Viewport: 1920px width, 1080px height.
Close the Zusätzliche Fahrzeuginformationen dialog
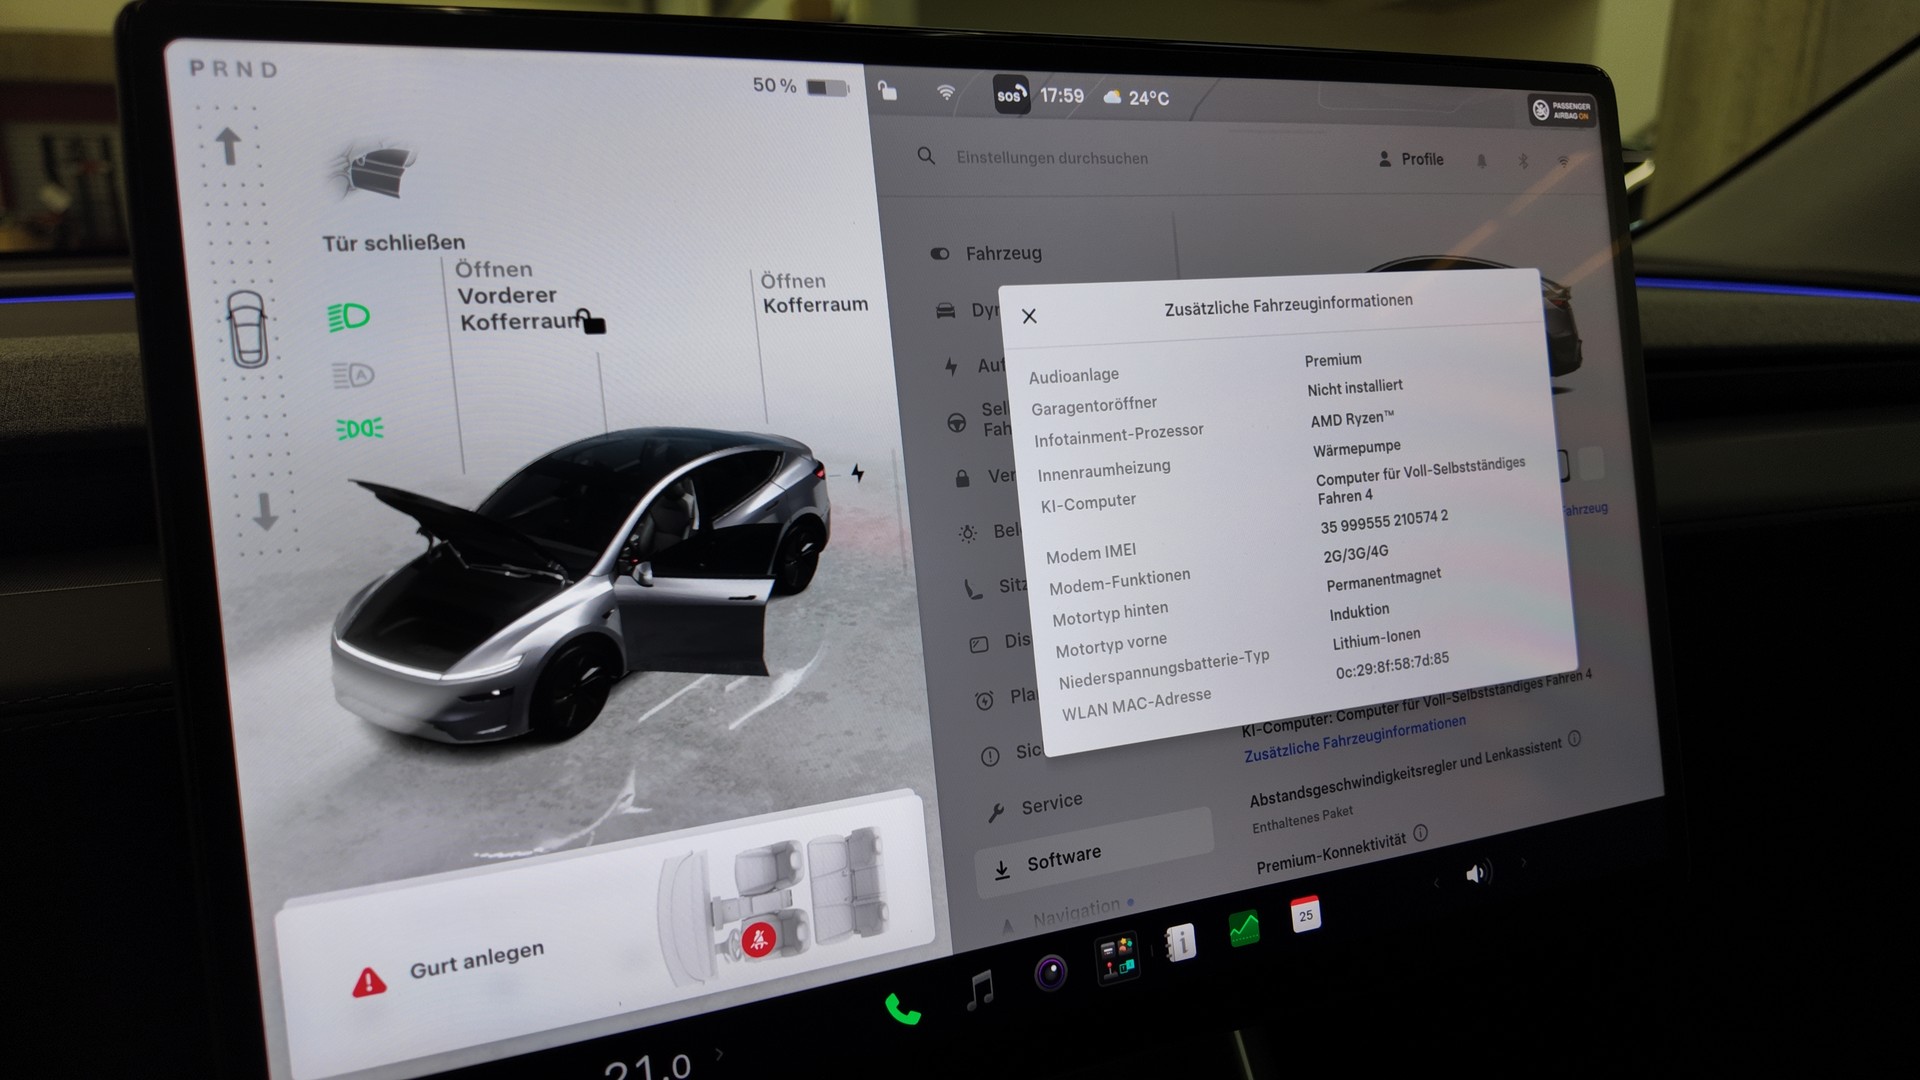pos(1029,316)
